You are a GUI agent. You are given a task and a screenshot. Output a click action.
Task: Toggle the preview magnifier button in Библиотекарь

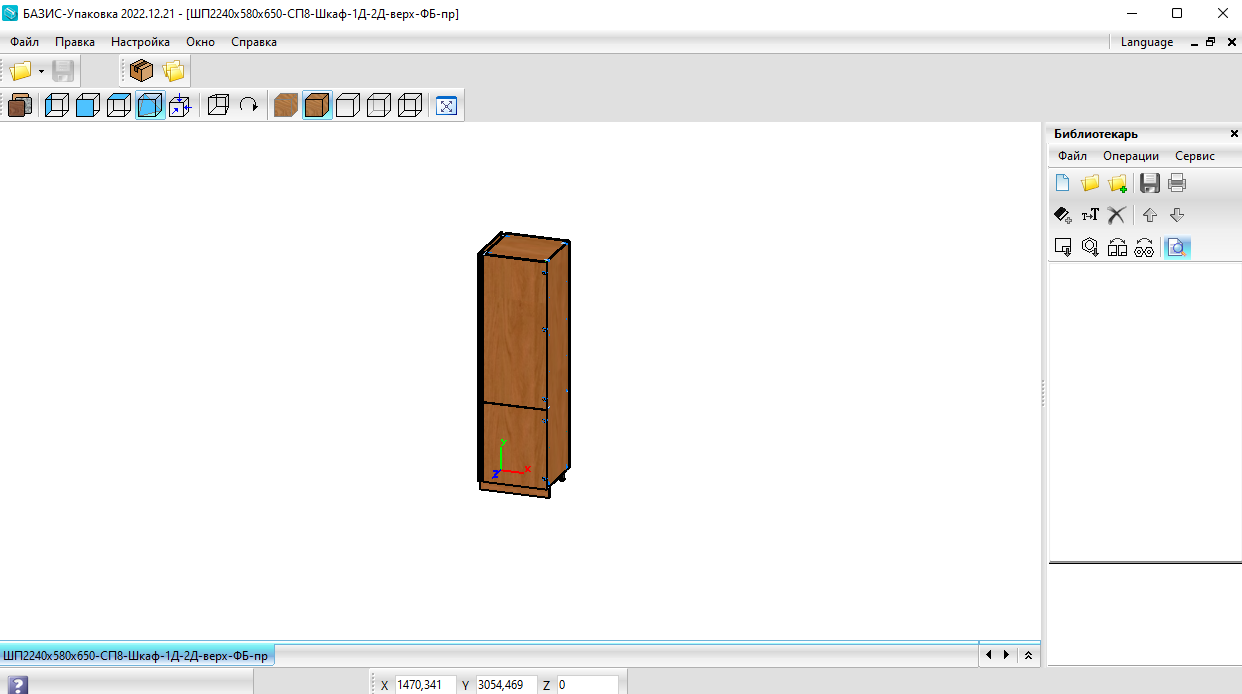point(1178,247)
